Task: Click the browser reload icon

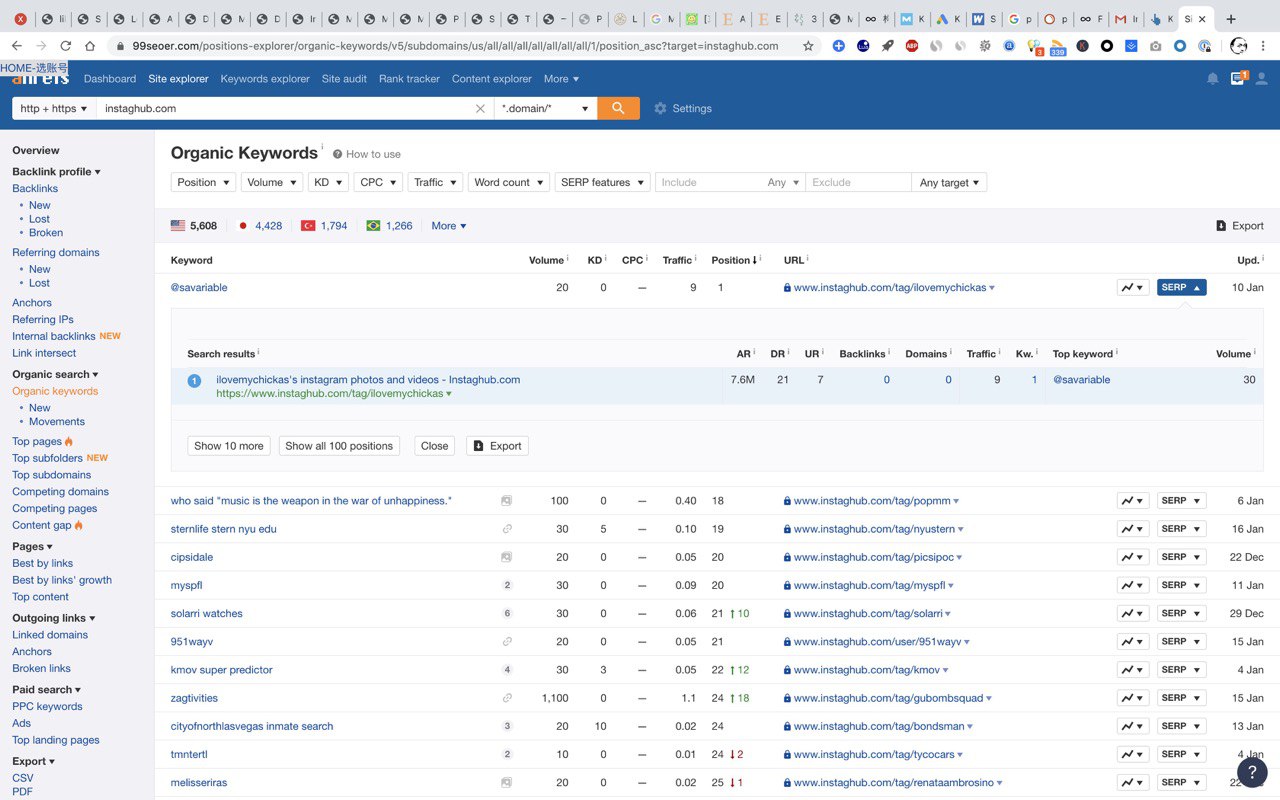Action: pos(66,46)
